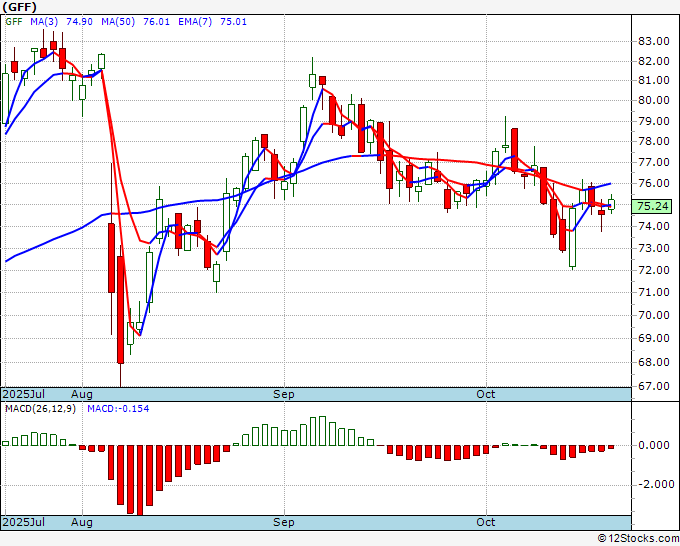Image resolution: width=680 pixels, height=546 pixels.
Task: Click Oct on the MACD timeline
Action: tap(485, 522)
